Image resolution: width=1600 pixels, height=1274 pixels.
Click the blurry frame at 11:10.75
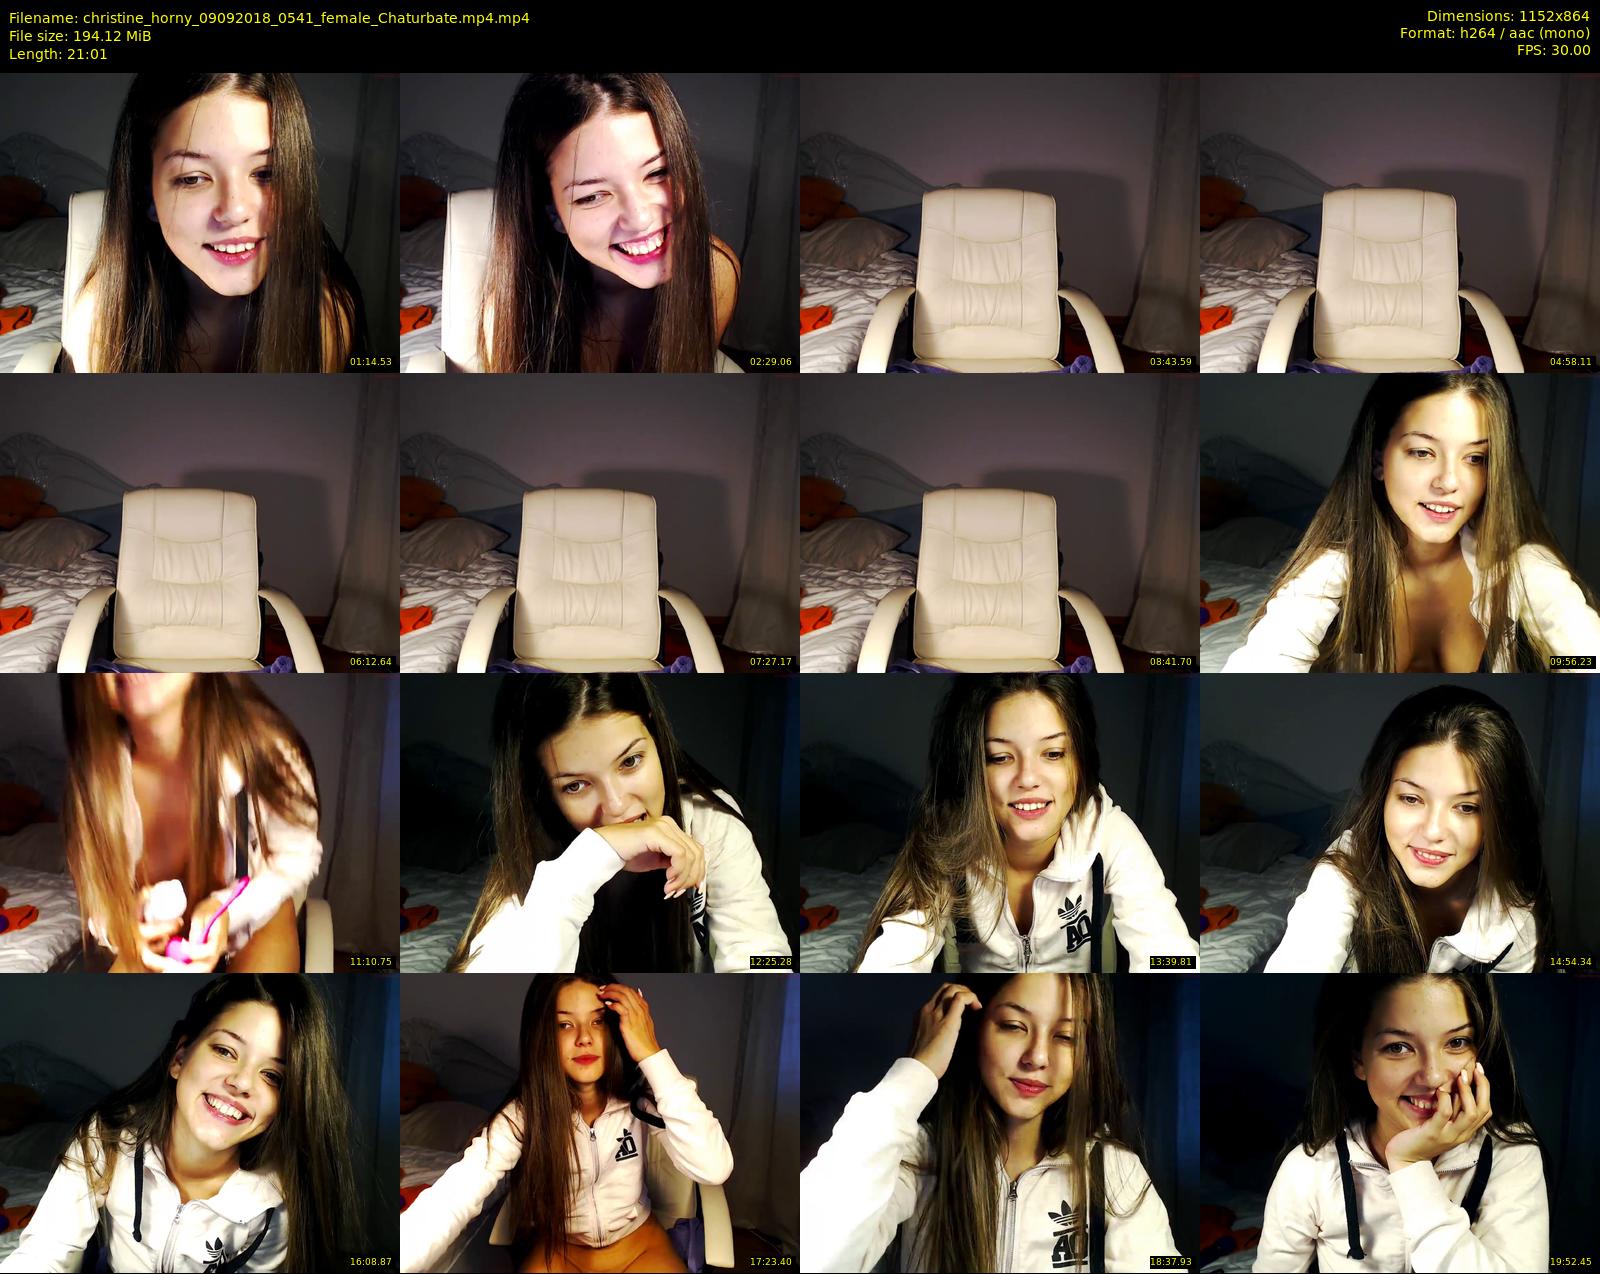[x=200, y=822]
